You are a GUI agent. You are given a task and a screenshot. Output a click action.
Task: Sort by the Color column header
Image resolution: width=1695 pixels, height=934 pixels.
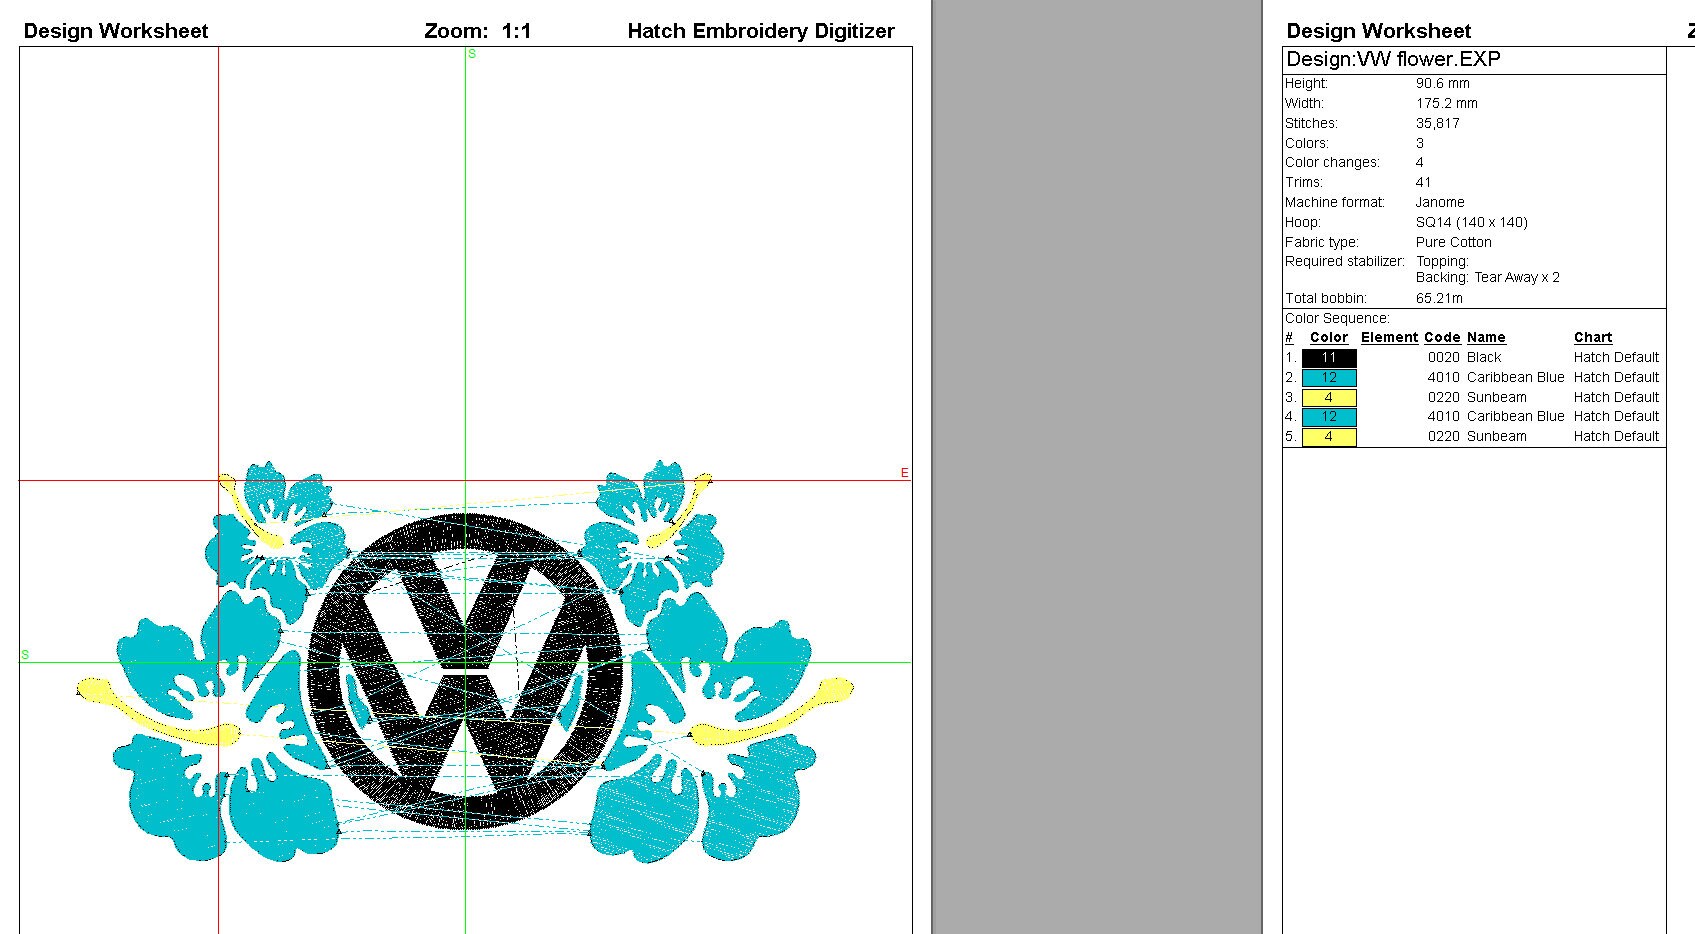(x=1328, y=337)
